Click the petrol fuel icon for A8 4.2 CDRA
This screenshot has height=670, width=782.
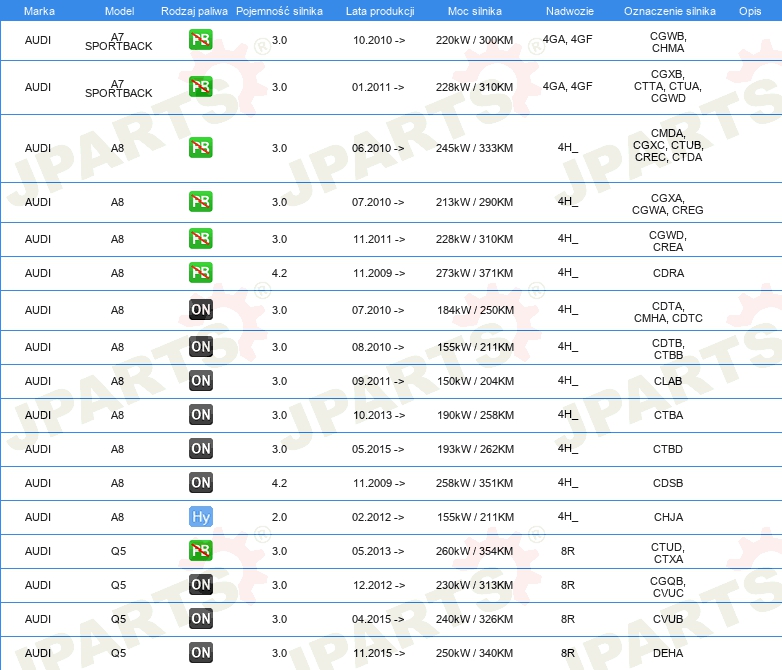(200, 273)
